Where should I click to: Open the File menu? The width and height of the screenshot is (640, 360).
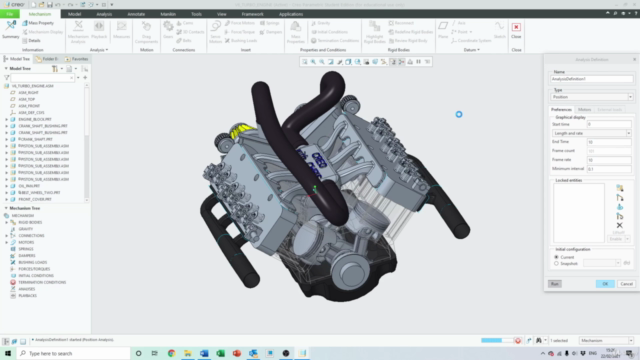(x=10, y=14)
